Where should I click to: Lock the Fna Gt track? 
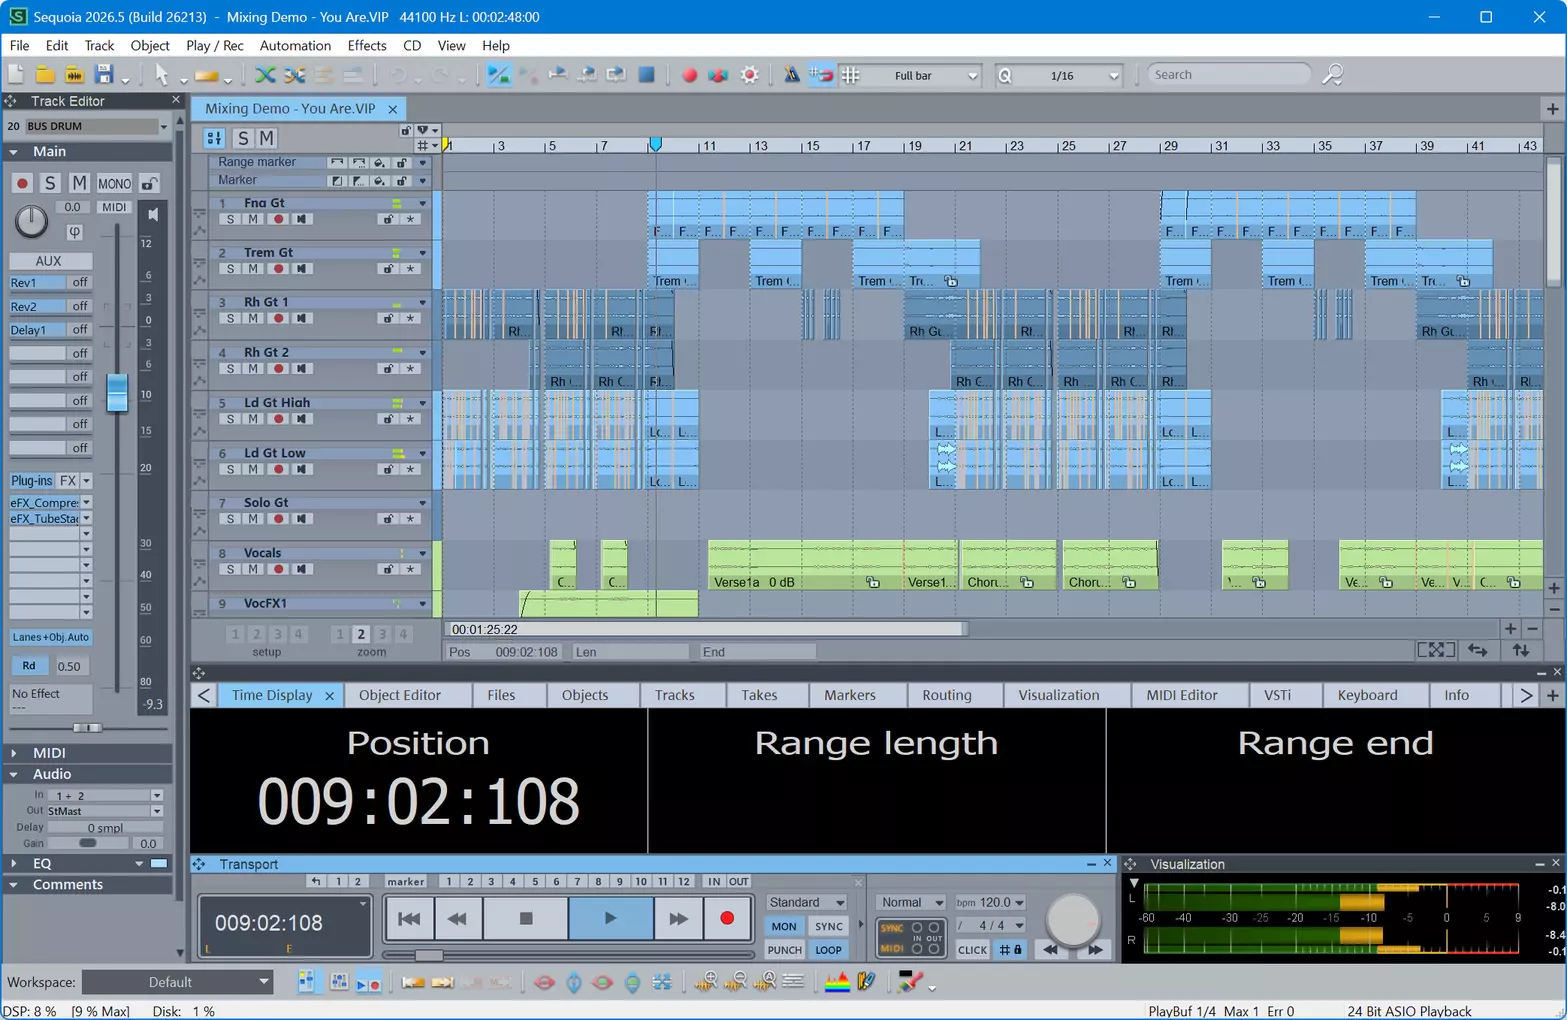[388, 219]
